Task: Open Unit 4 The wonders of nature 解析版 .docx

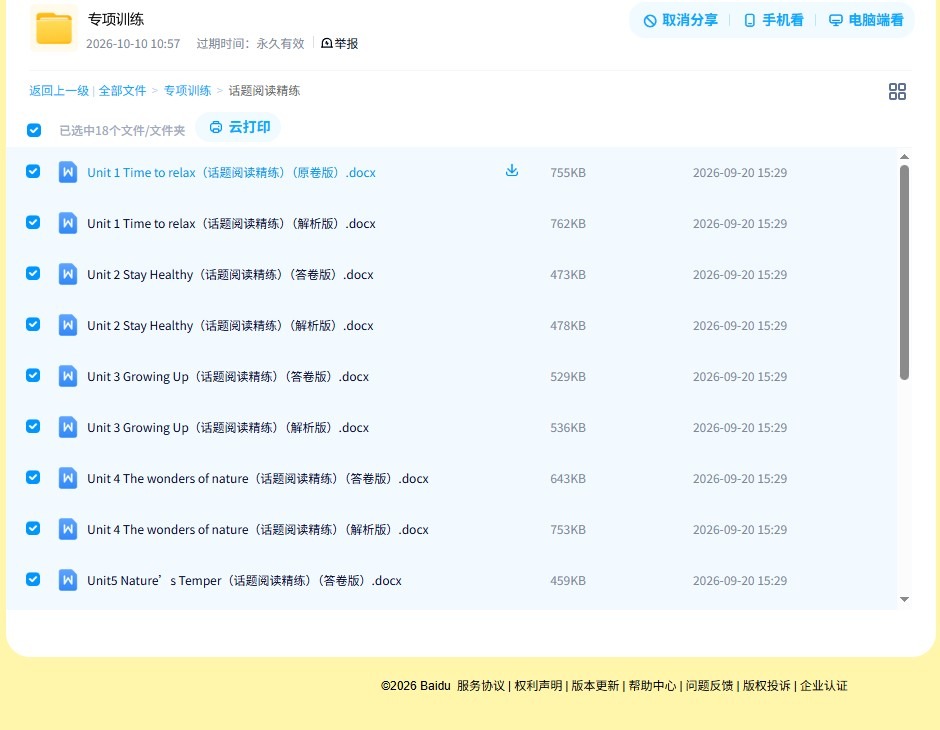Action: [258, 529]
